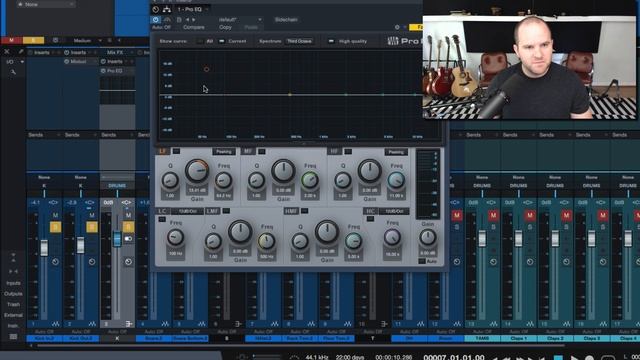This screenshot has height=360, width=640.
Task: Open HC slope dropdown
Action: click(x=394, y=211)
